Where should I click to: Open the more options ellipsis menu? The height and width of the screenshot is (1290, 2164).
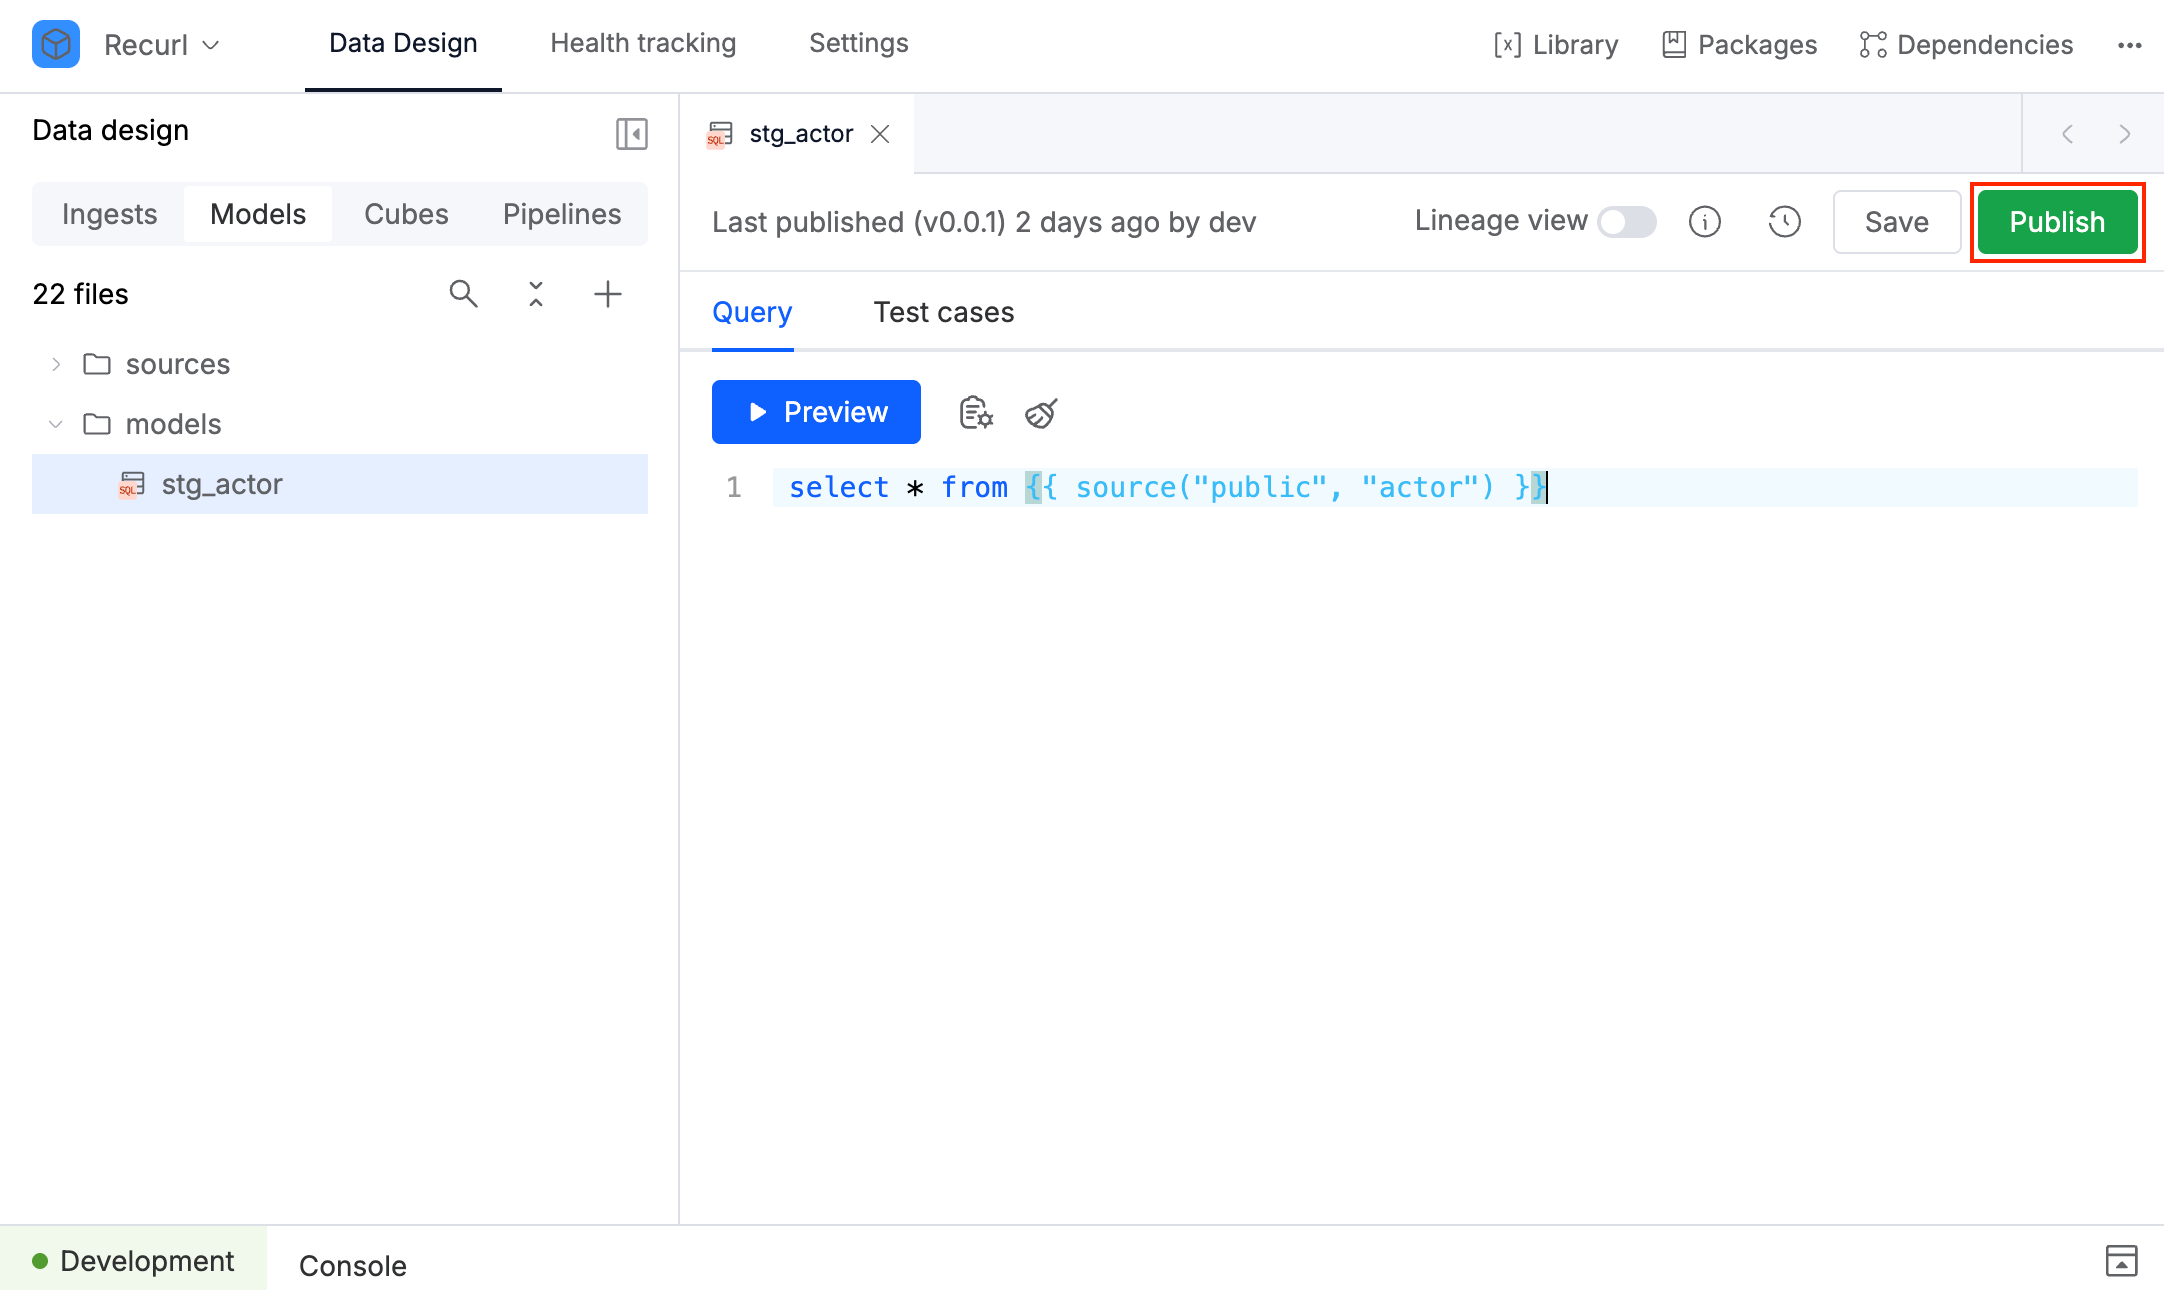pos(2129,45)
